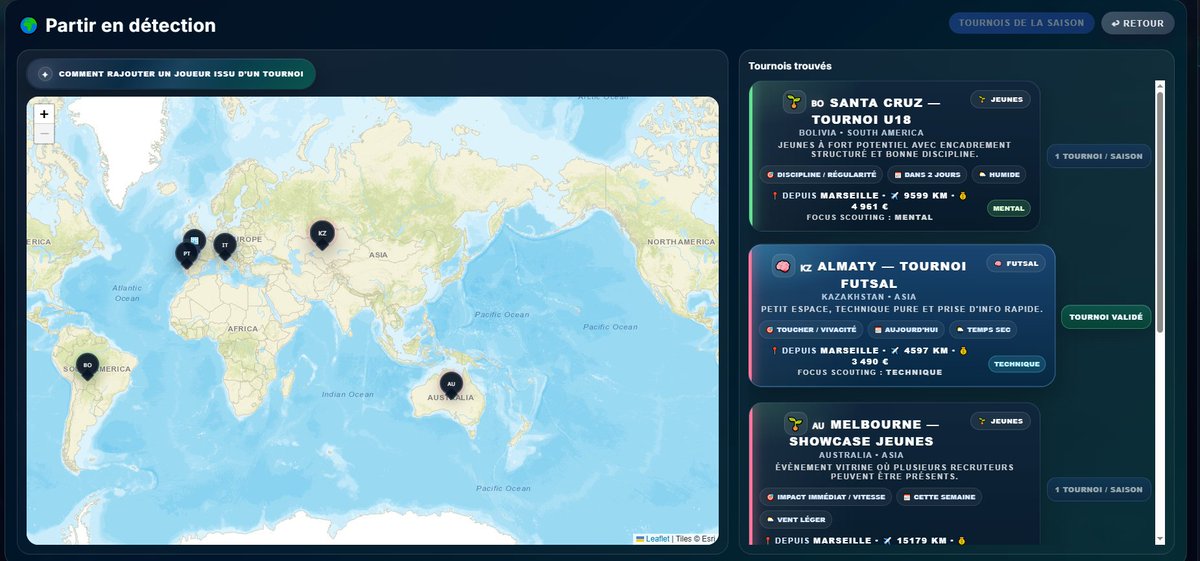Click the Australia • Asia text

click(861, 455)
